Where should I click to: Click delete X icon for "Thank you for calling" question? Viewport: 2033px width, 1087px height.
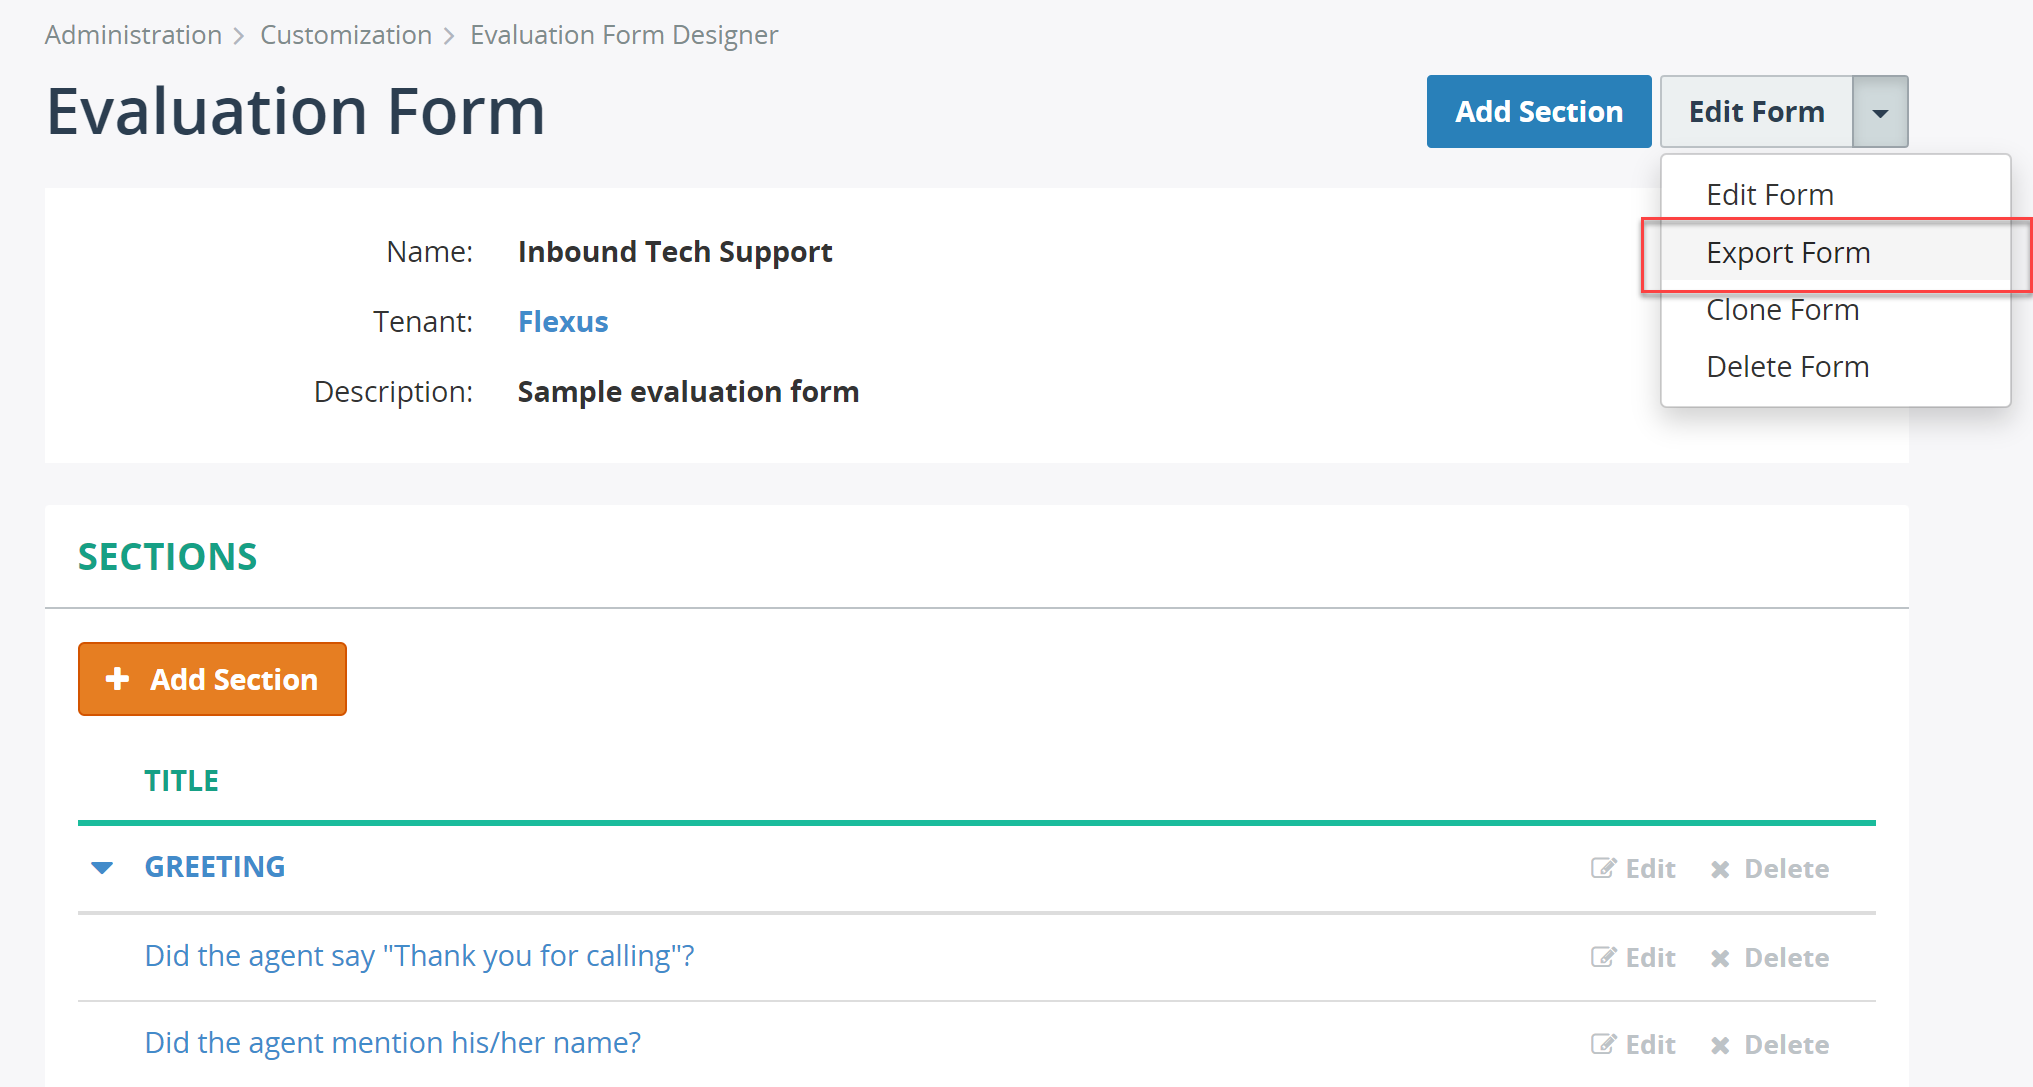click(1720, 958)
